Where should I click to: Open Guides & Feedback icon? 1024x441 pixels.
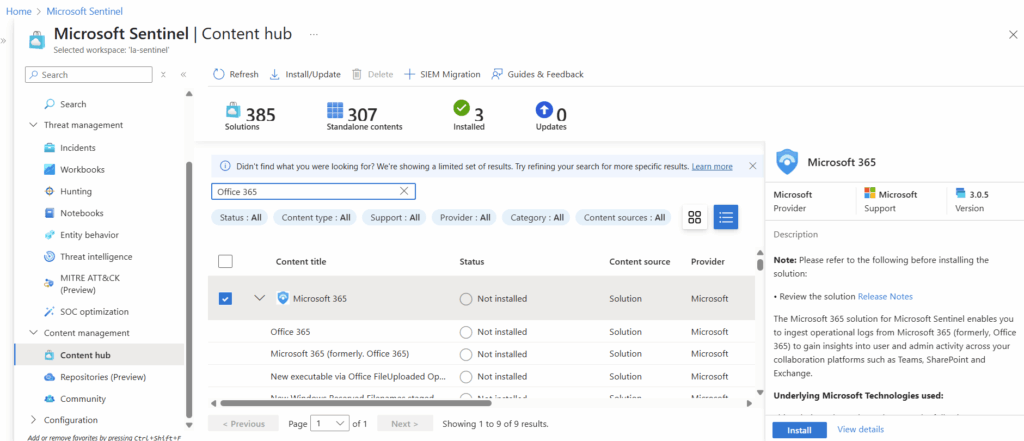[x=497, y=74]
